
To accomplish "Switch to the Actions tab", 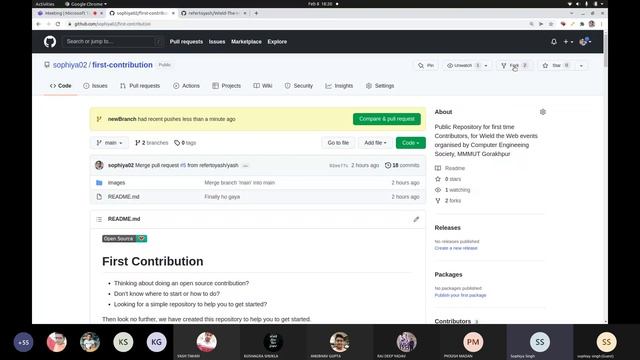I will tap(186, 86).
